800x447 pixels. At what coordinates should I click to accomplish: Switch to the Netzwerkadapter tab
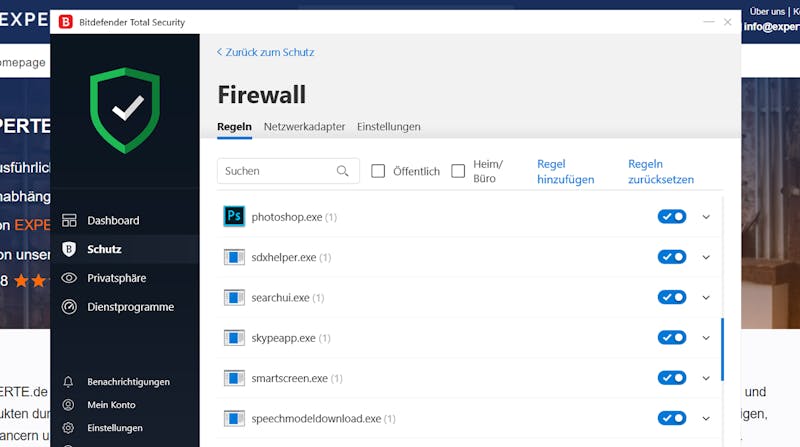pyautogui.click(x=304, y=127)
